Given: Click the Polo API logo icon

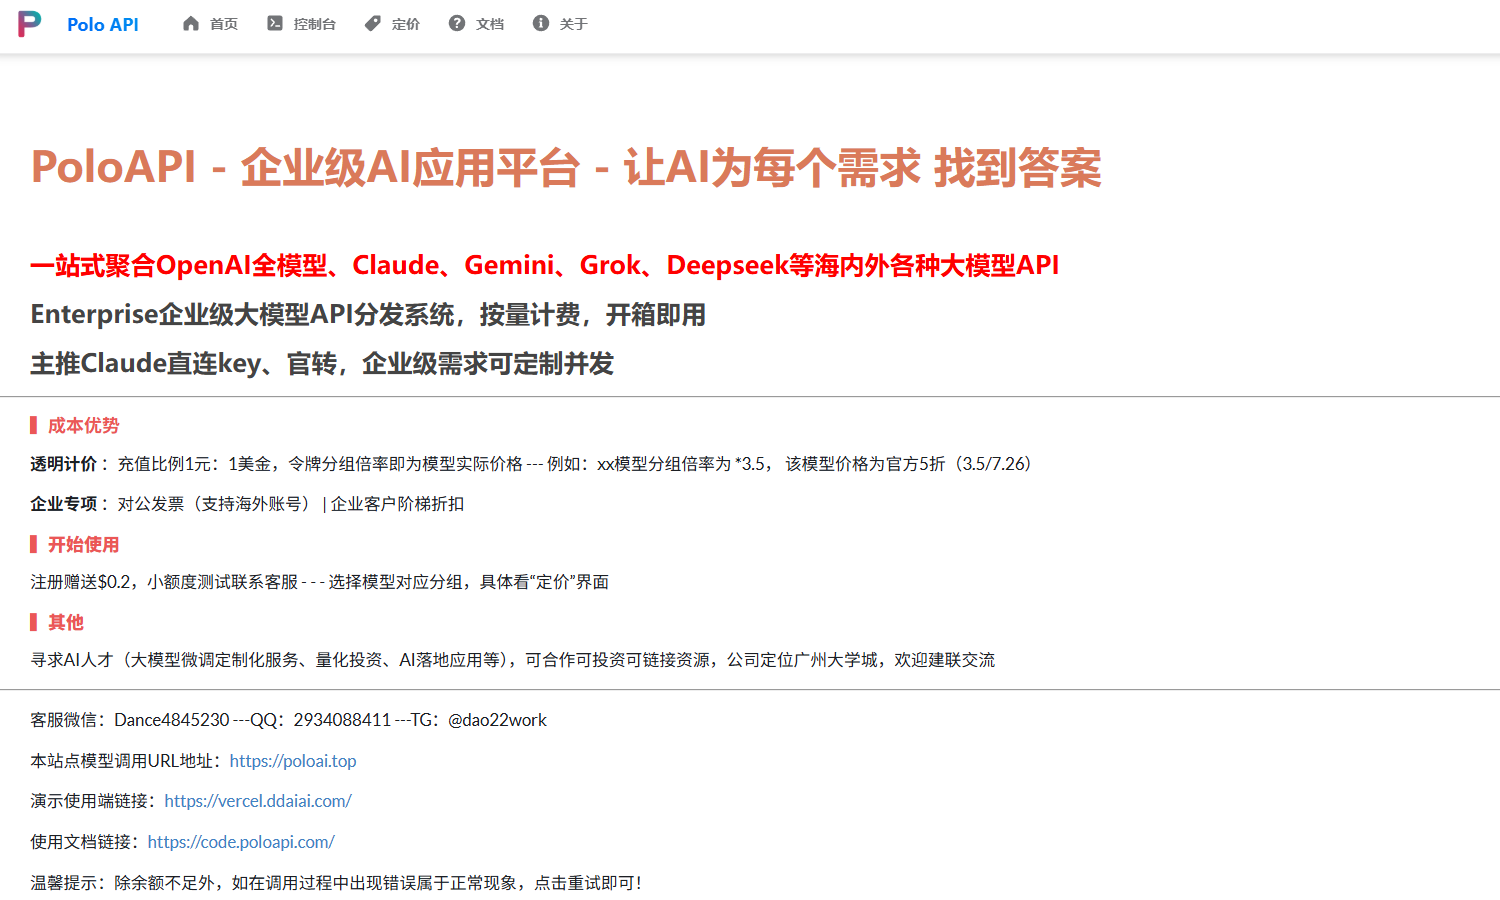Looking at the screenshot, I should (30, 24).
